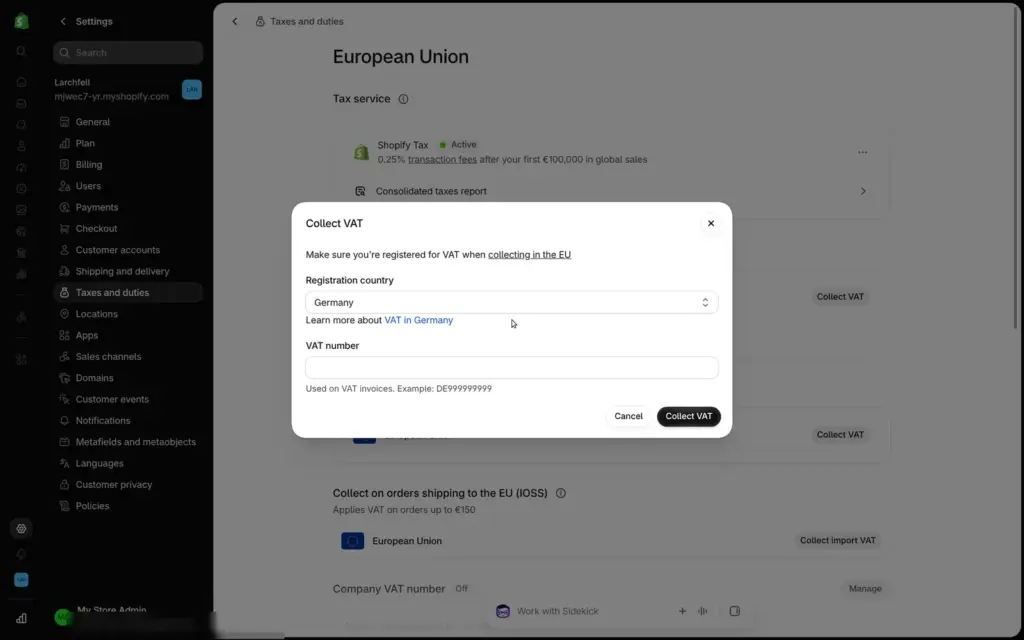Close the Collect VAT dialog
This screenshot has height=640, width=1024.
coord(711,223)
